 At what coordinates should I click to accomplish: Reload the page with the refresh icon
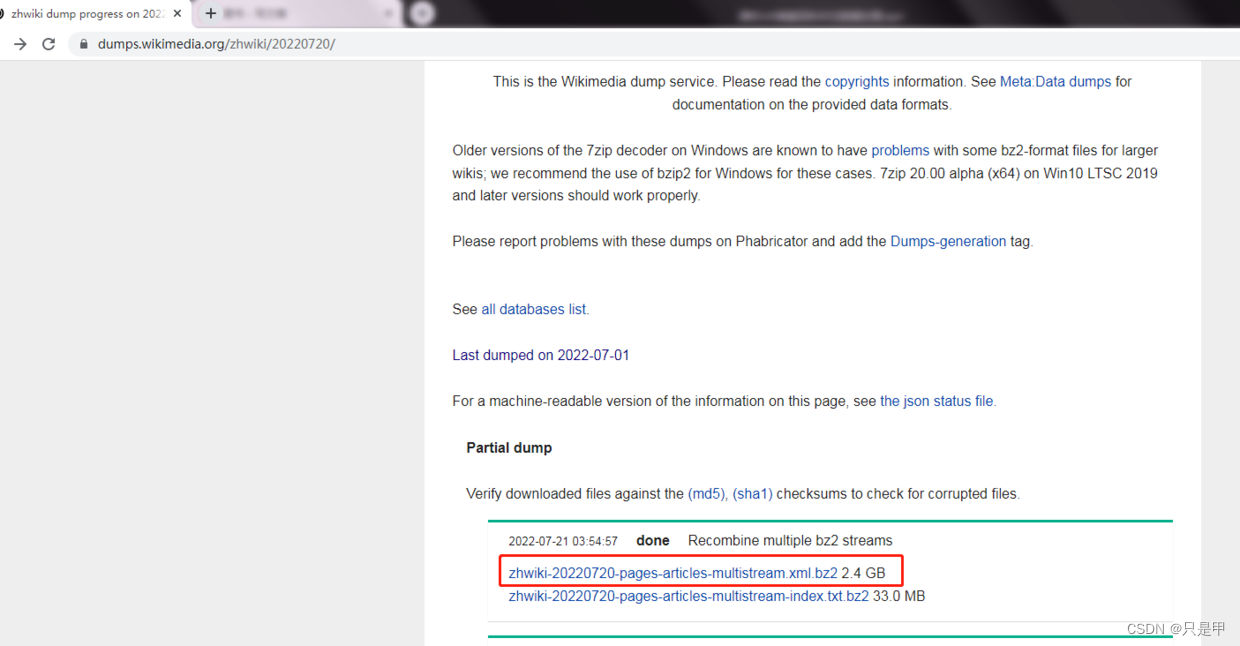48,44
